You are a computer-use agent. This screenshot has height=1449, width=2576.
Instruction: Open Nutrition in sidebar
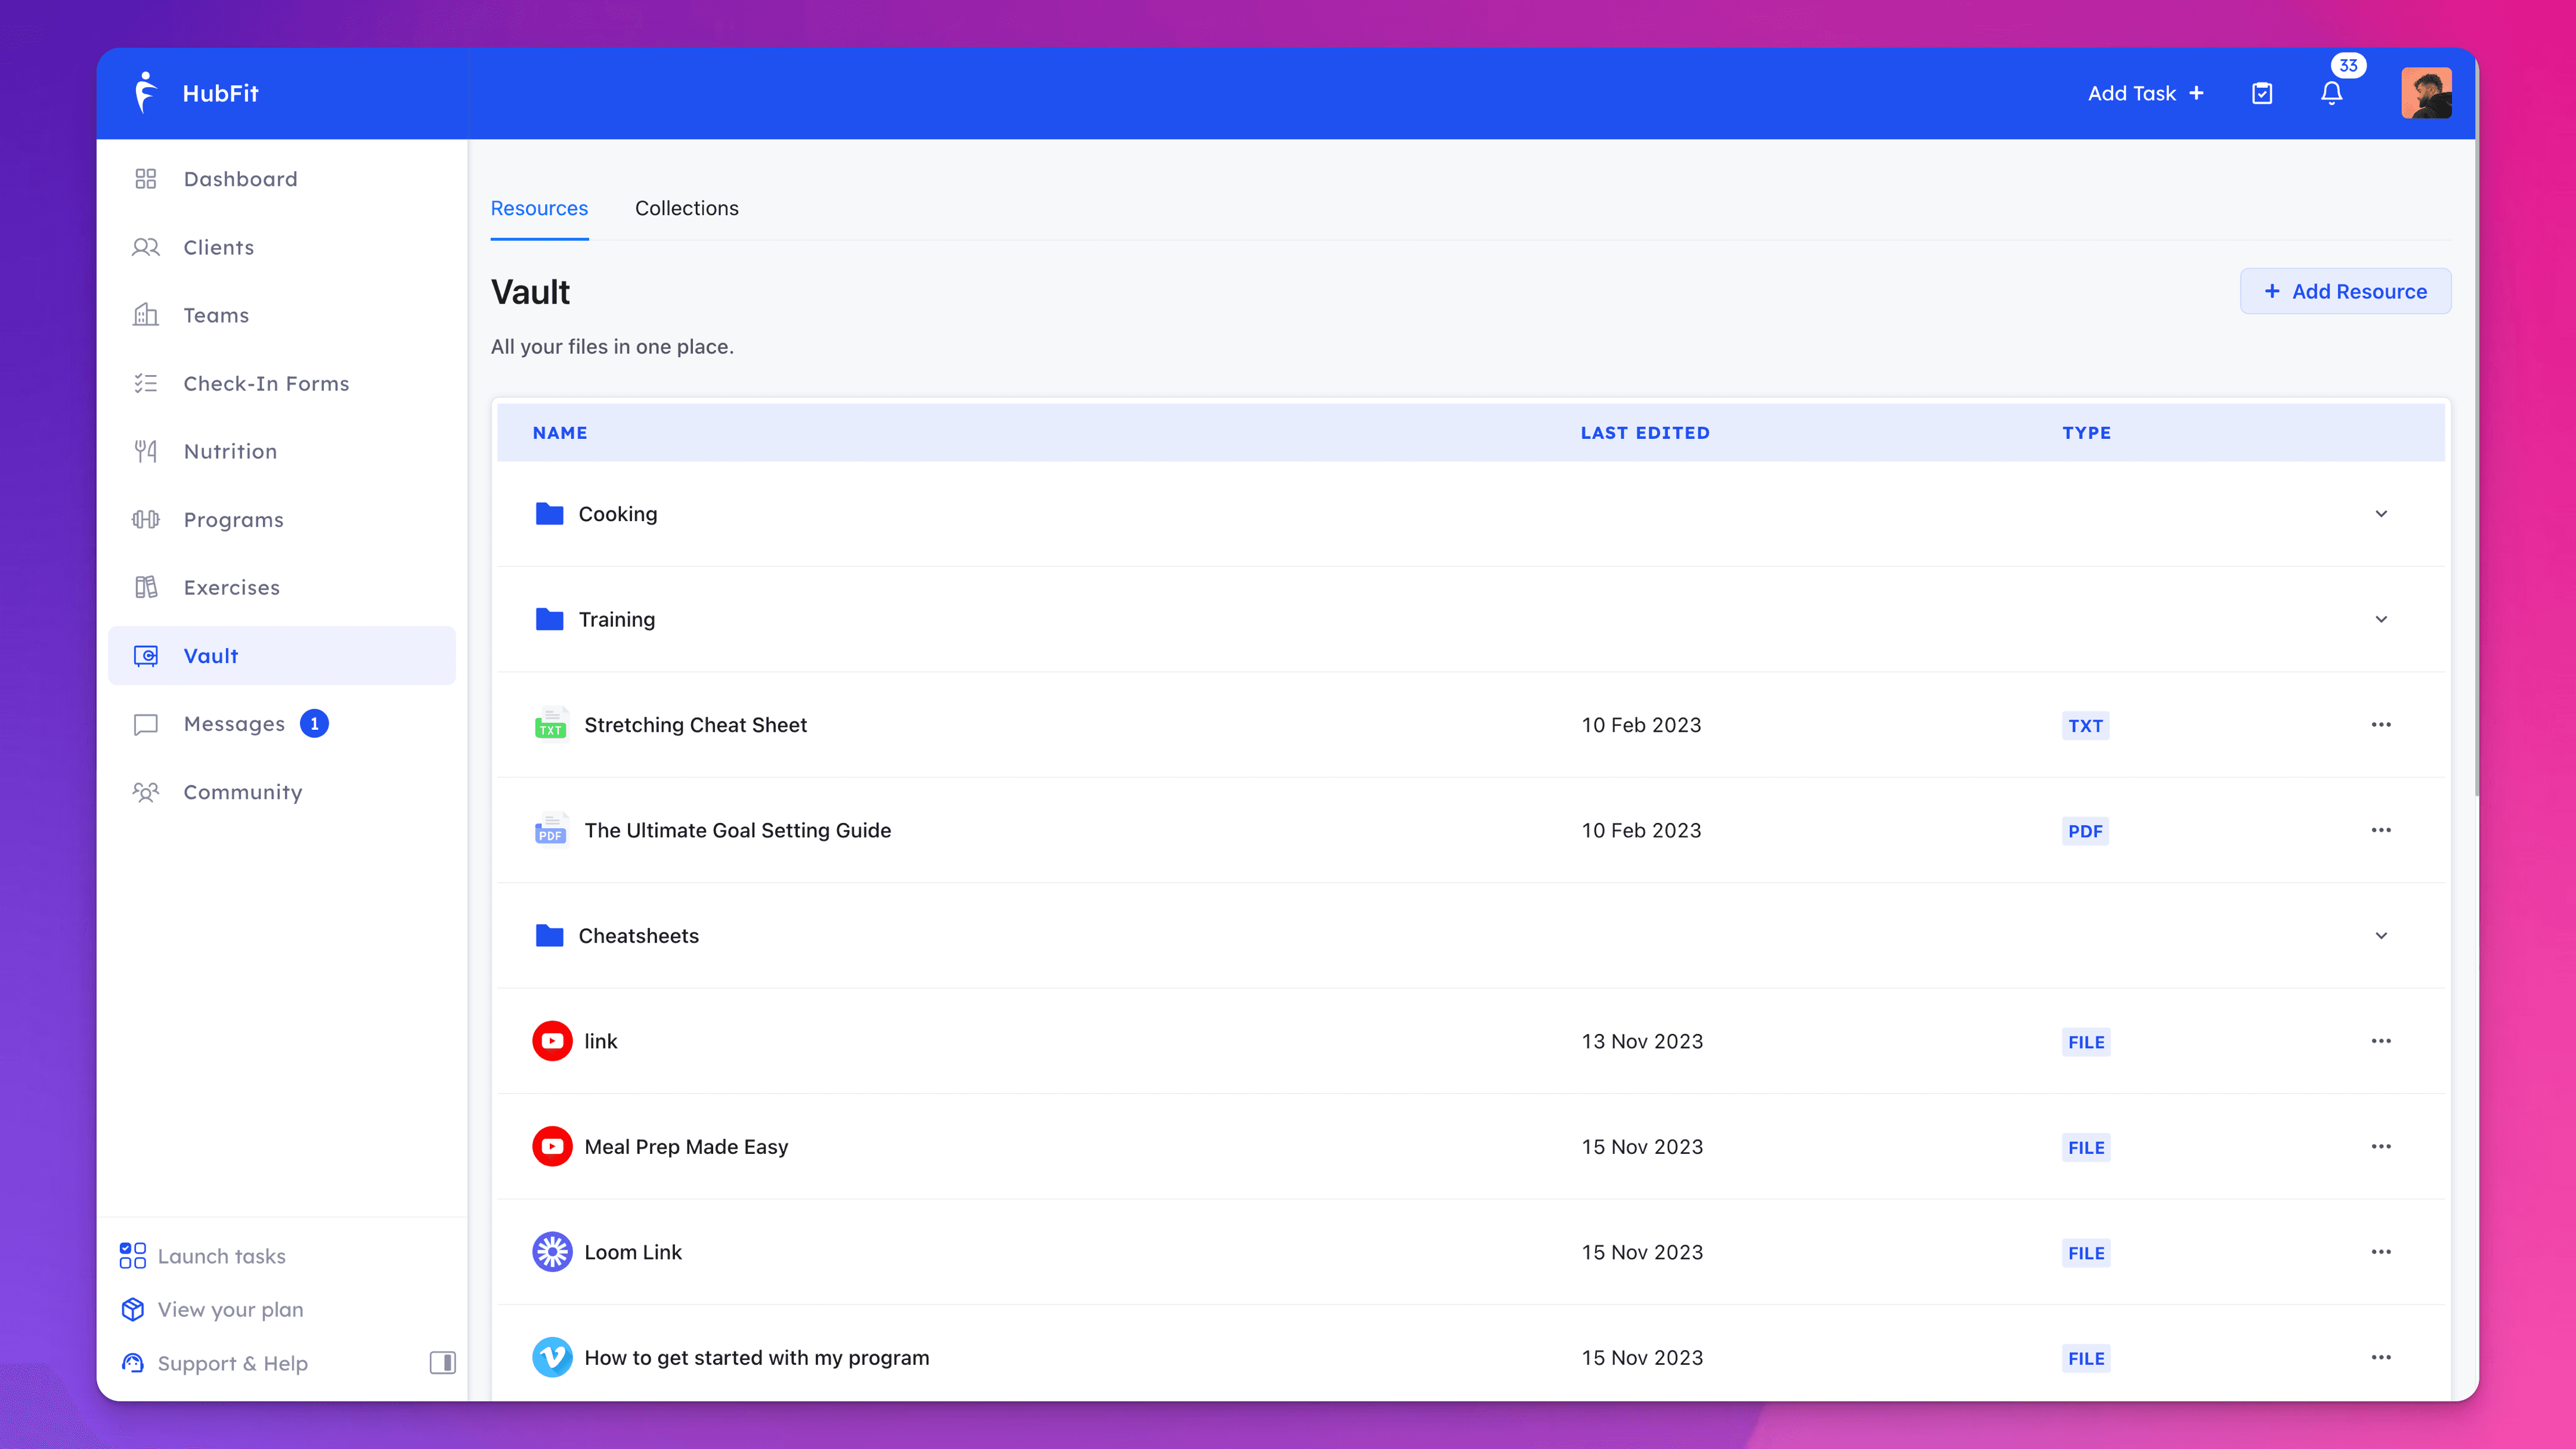pyautogui.click(x=282, y=451)
